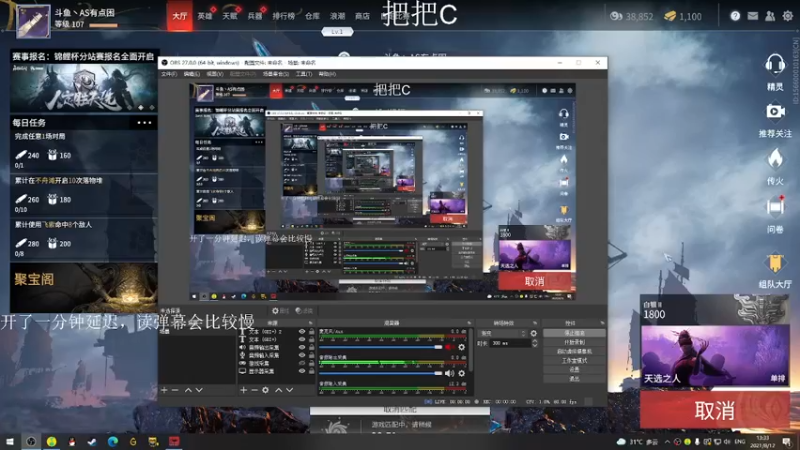Toggle visibility of 音频输出采集 source
This screenshot has height=450, width=800.
click(302, 347)
